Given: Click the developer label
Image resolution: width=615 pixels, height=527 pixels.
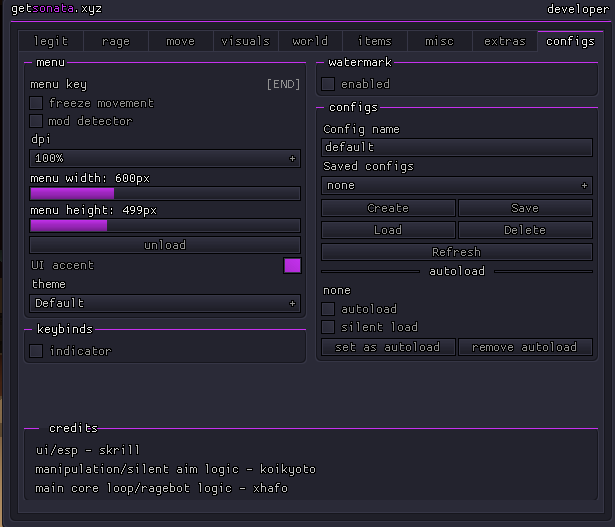Looking at the screenshot, I should coord(578,9).
